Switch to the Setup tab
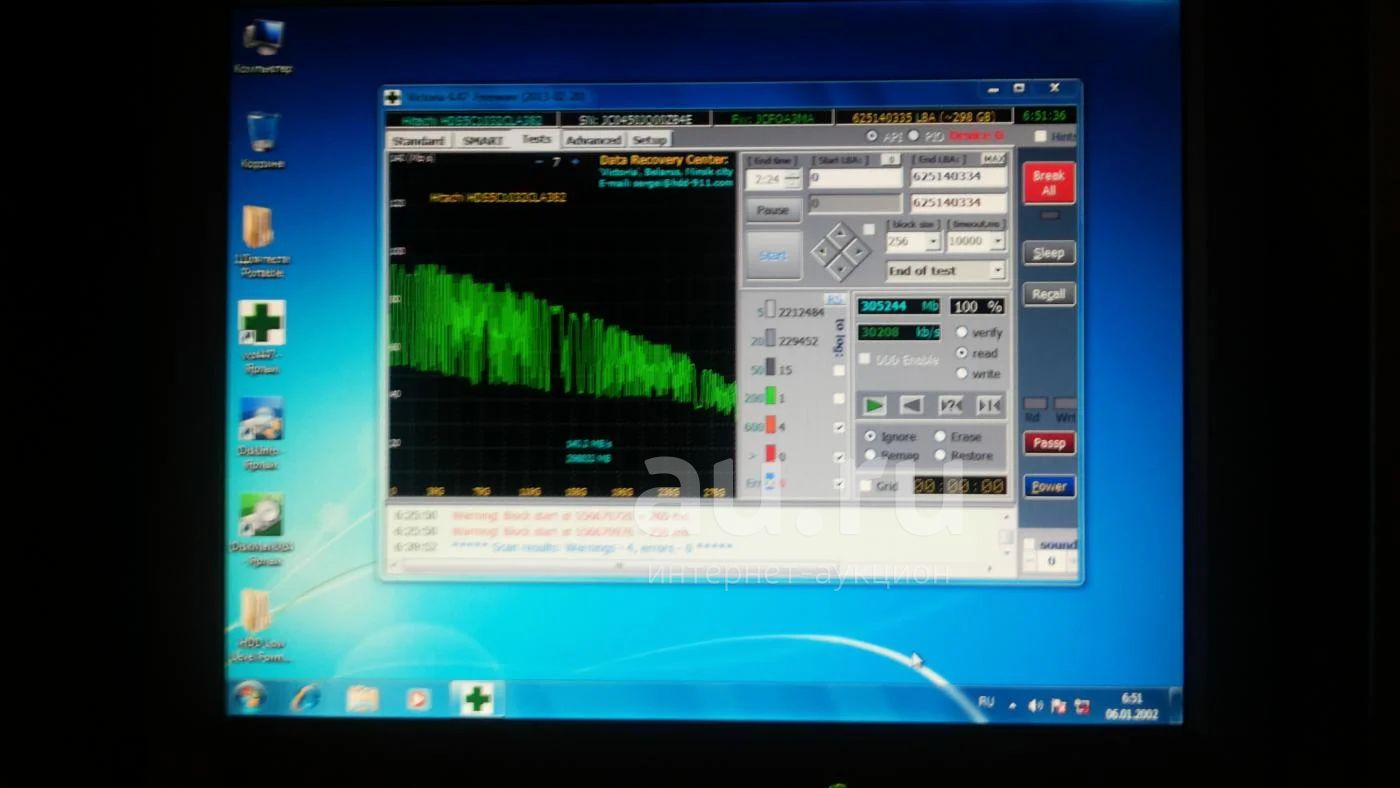This screenshot has width=1400, height=788. point(649,141)
